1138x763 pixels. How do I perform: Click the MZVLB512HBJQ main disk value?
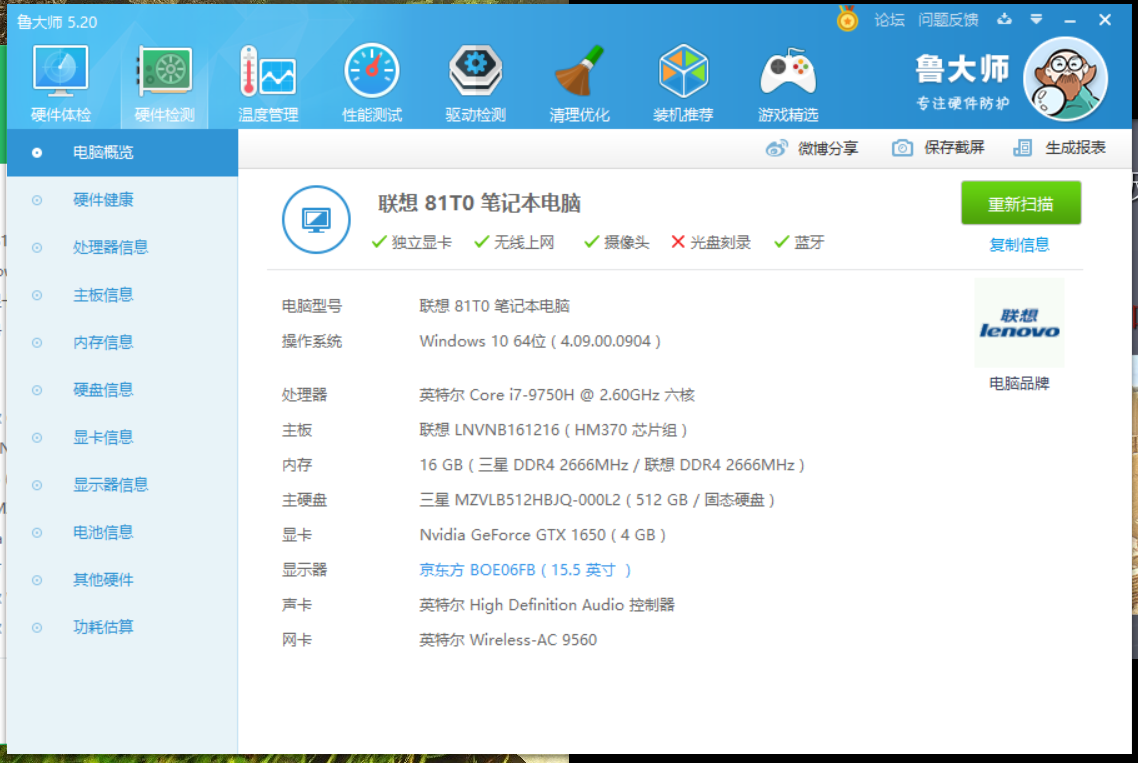[x=597, y=499]
